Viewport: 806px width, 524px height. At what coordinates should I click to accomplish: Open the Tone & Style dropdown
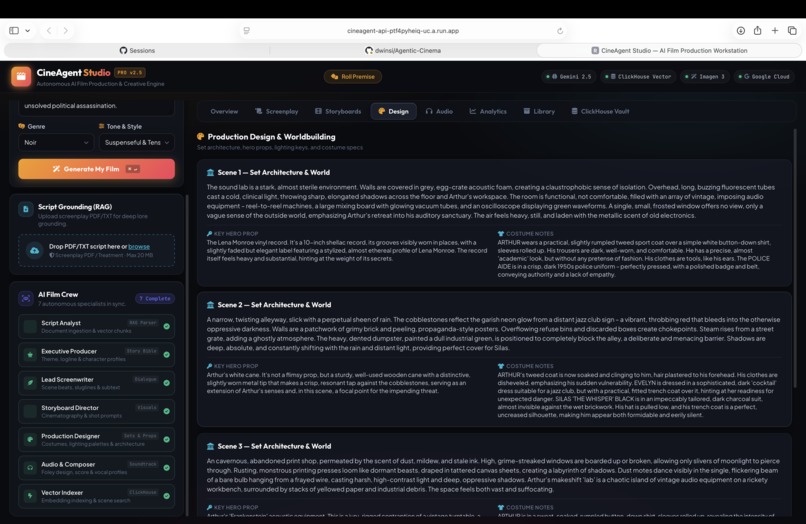137,142
